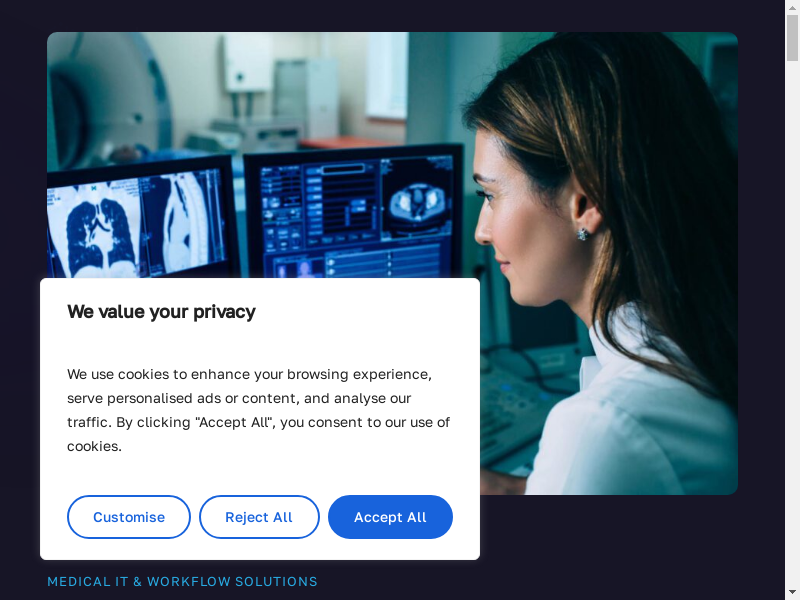Screen dimensions: 800x600
Task: Click the "We value your privacy" heading
Action: (161, 311)
